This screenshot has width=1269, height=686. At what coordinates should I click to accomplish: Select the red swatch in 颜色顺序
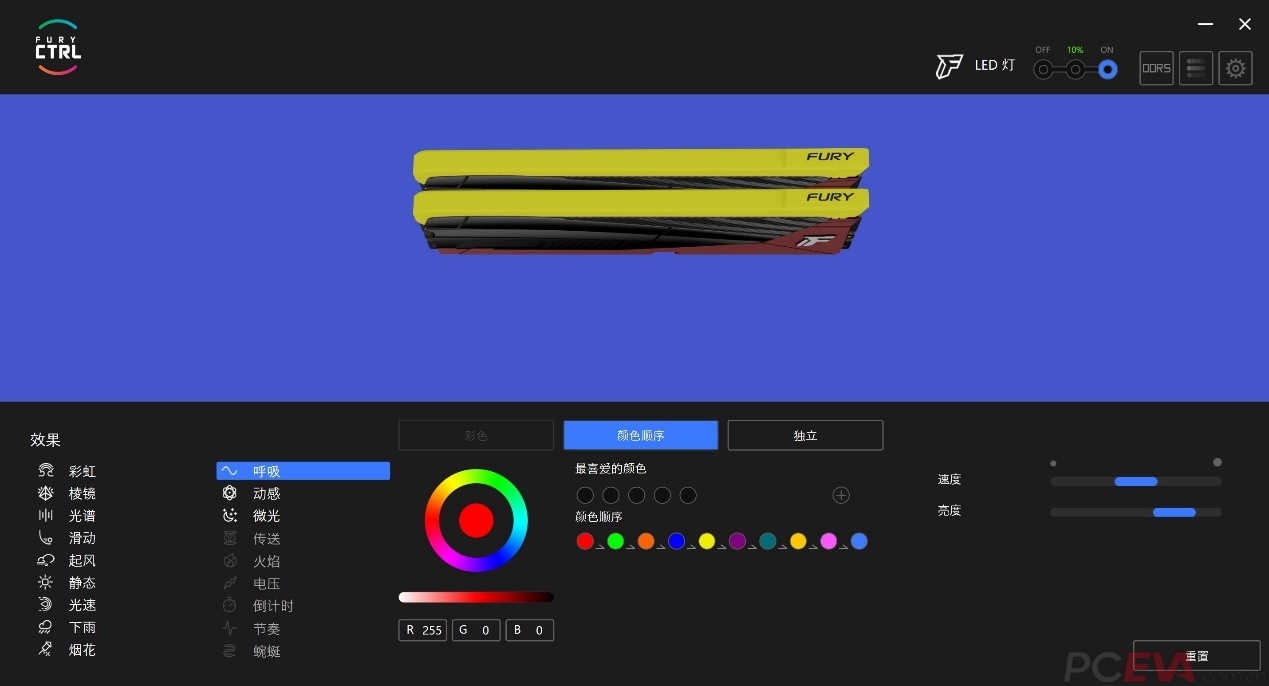[585, 541]
